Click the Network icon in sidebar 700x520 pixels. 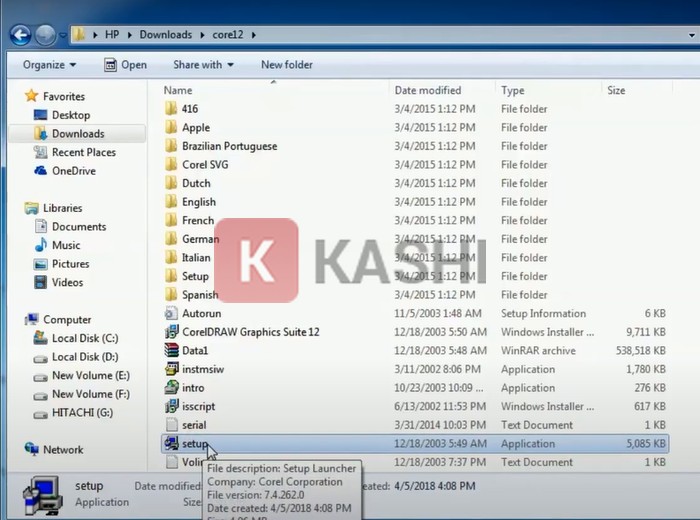coord(32,449)
